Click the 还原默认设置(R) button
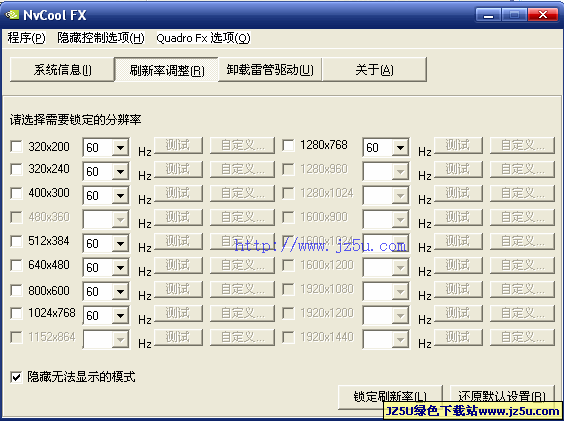The width and height of the screenshot is (564, 421). 501,397
